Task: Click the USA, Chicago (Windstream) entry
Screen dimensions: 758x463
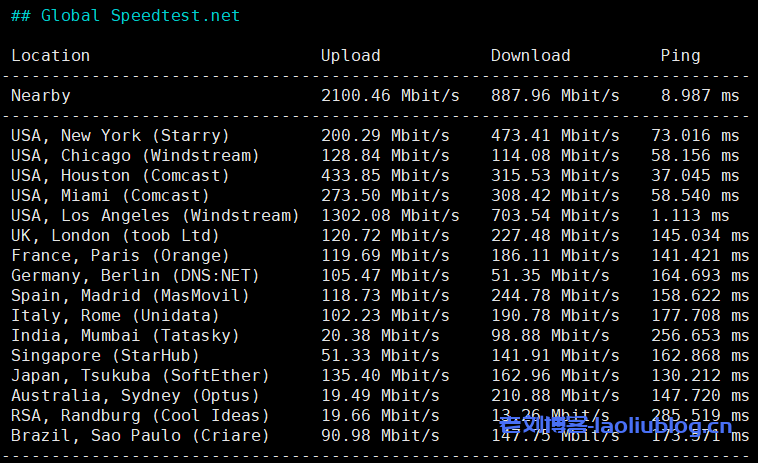Action: 135,156
